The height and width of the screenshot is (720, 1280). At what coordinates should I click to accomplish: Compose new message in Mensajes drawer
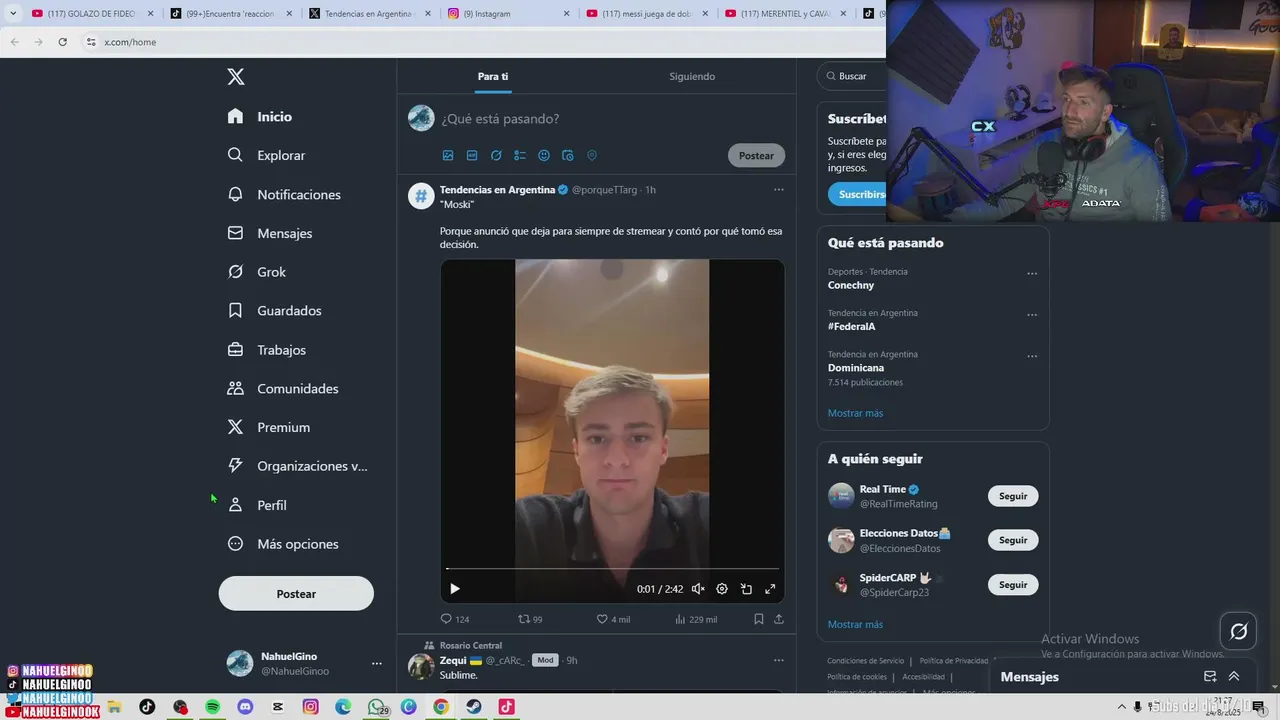click(1210, 677)
